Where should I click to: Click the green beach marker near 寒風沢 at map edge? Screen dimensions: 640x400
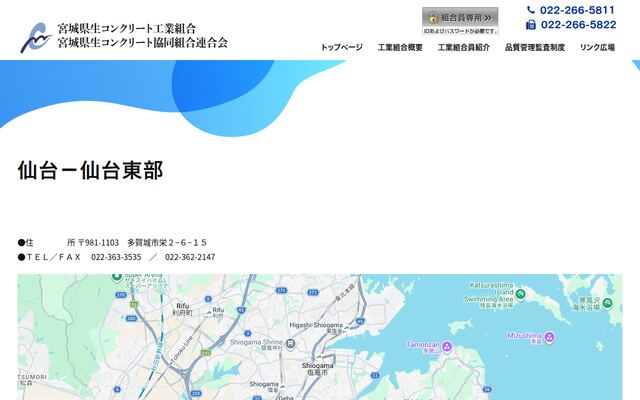click(607, 303)
